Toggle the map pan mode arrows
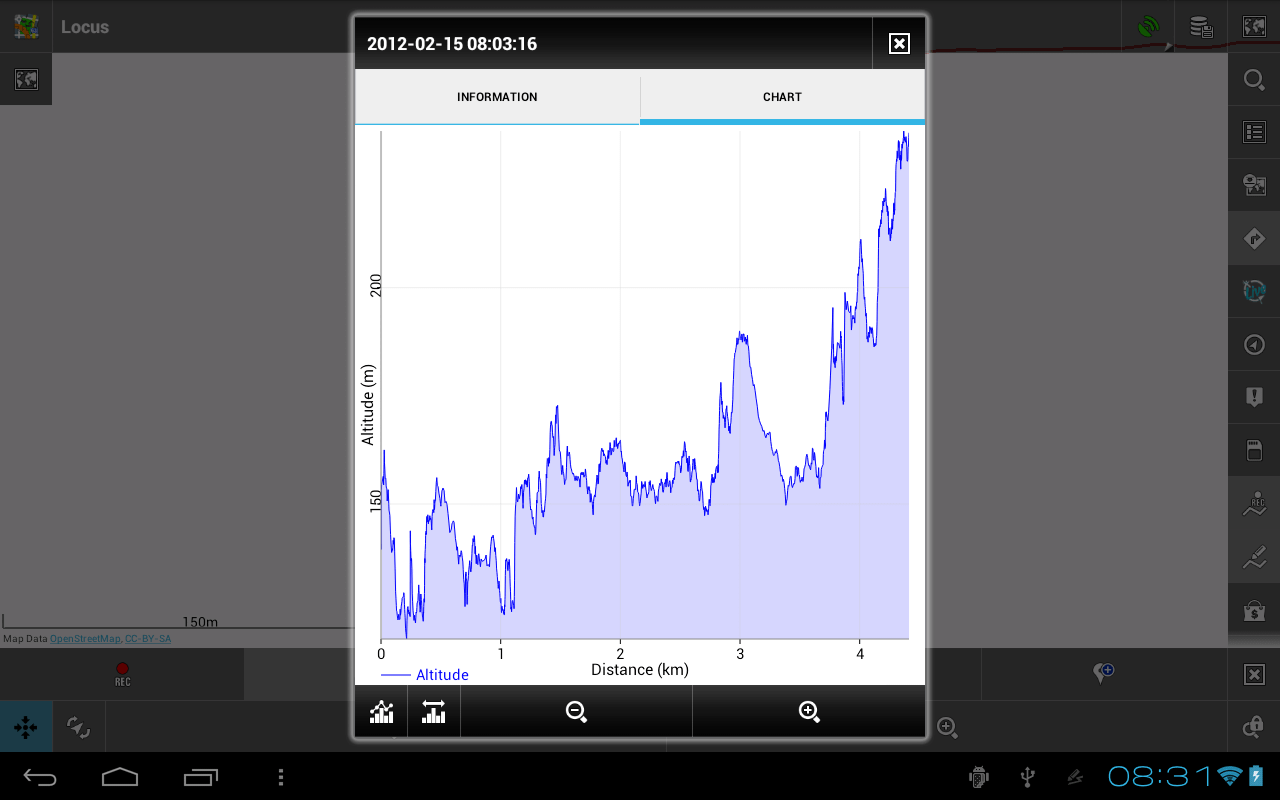 coord(26,727)
